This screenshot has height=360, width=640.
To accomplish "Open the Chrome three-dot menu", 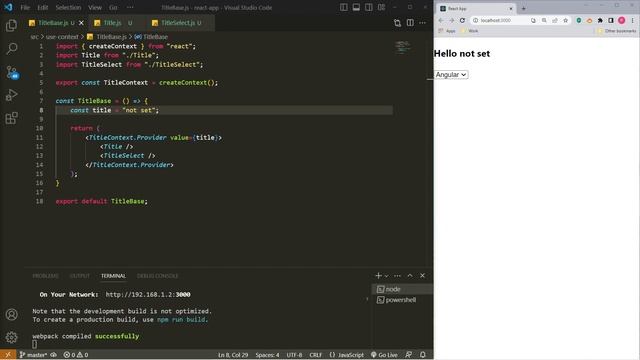I will click(633, 20).
